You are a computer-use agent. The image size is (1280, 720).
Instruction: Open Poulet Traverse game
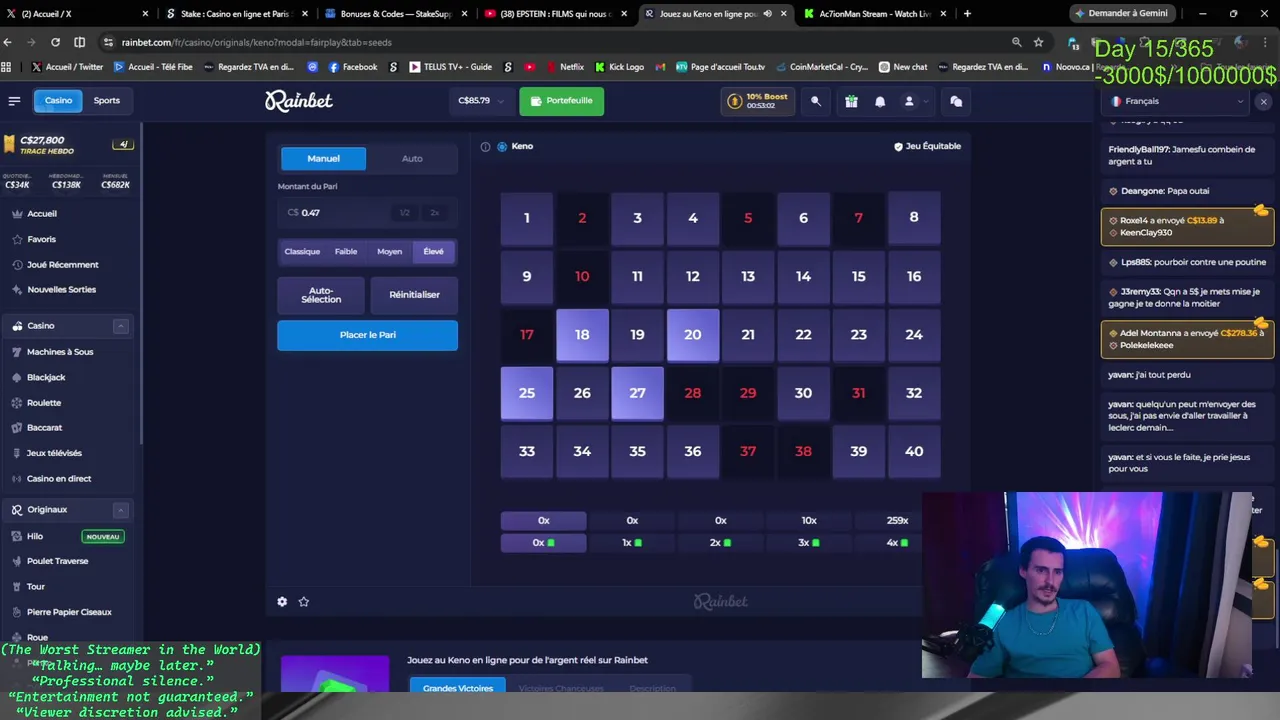click(57, 561)
